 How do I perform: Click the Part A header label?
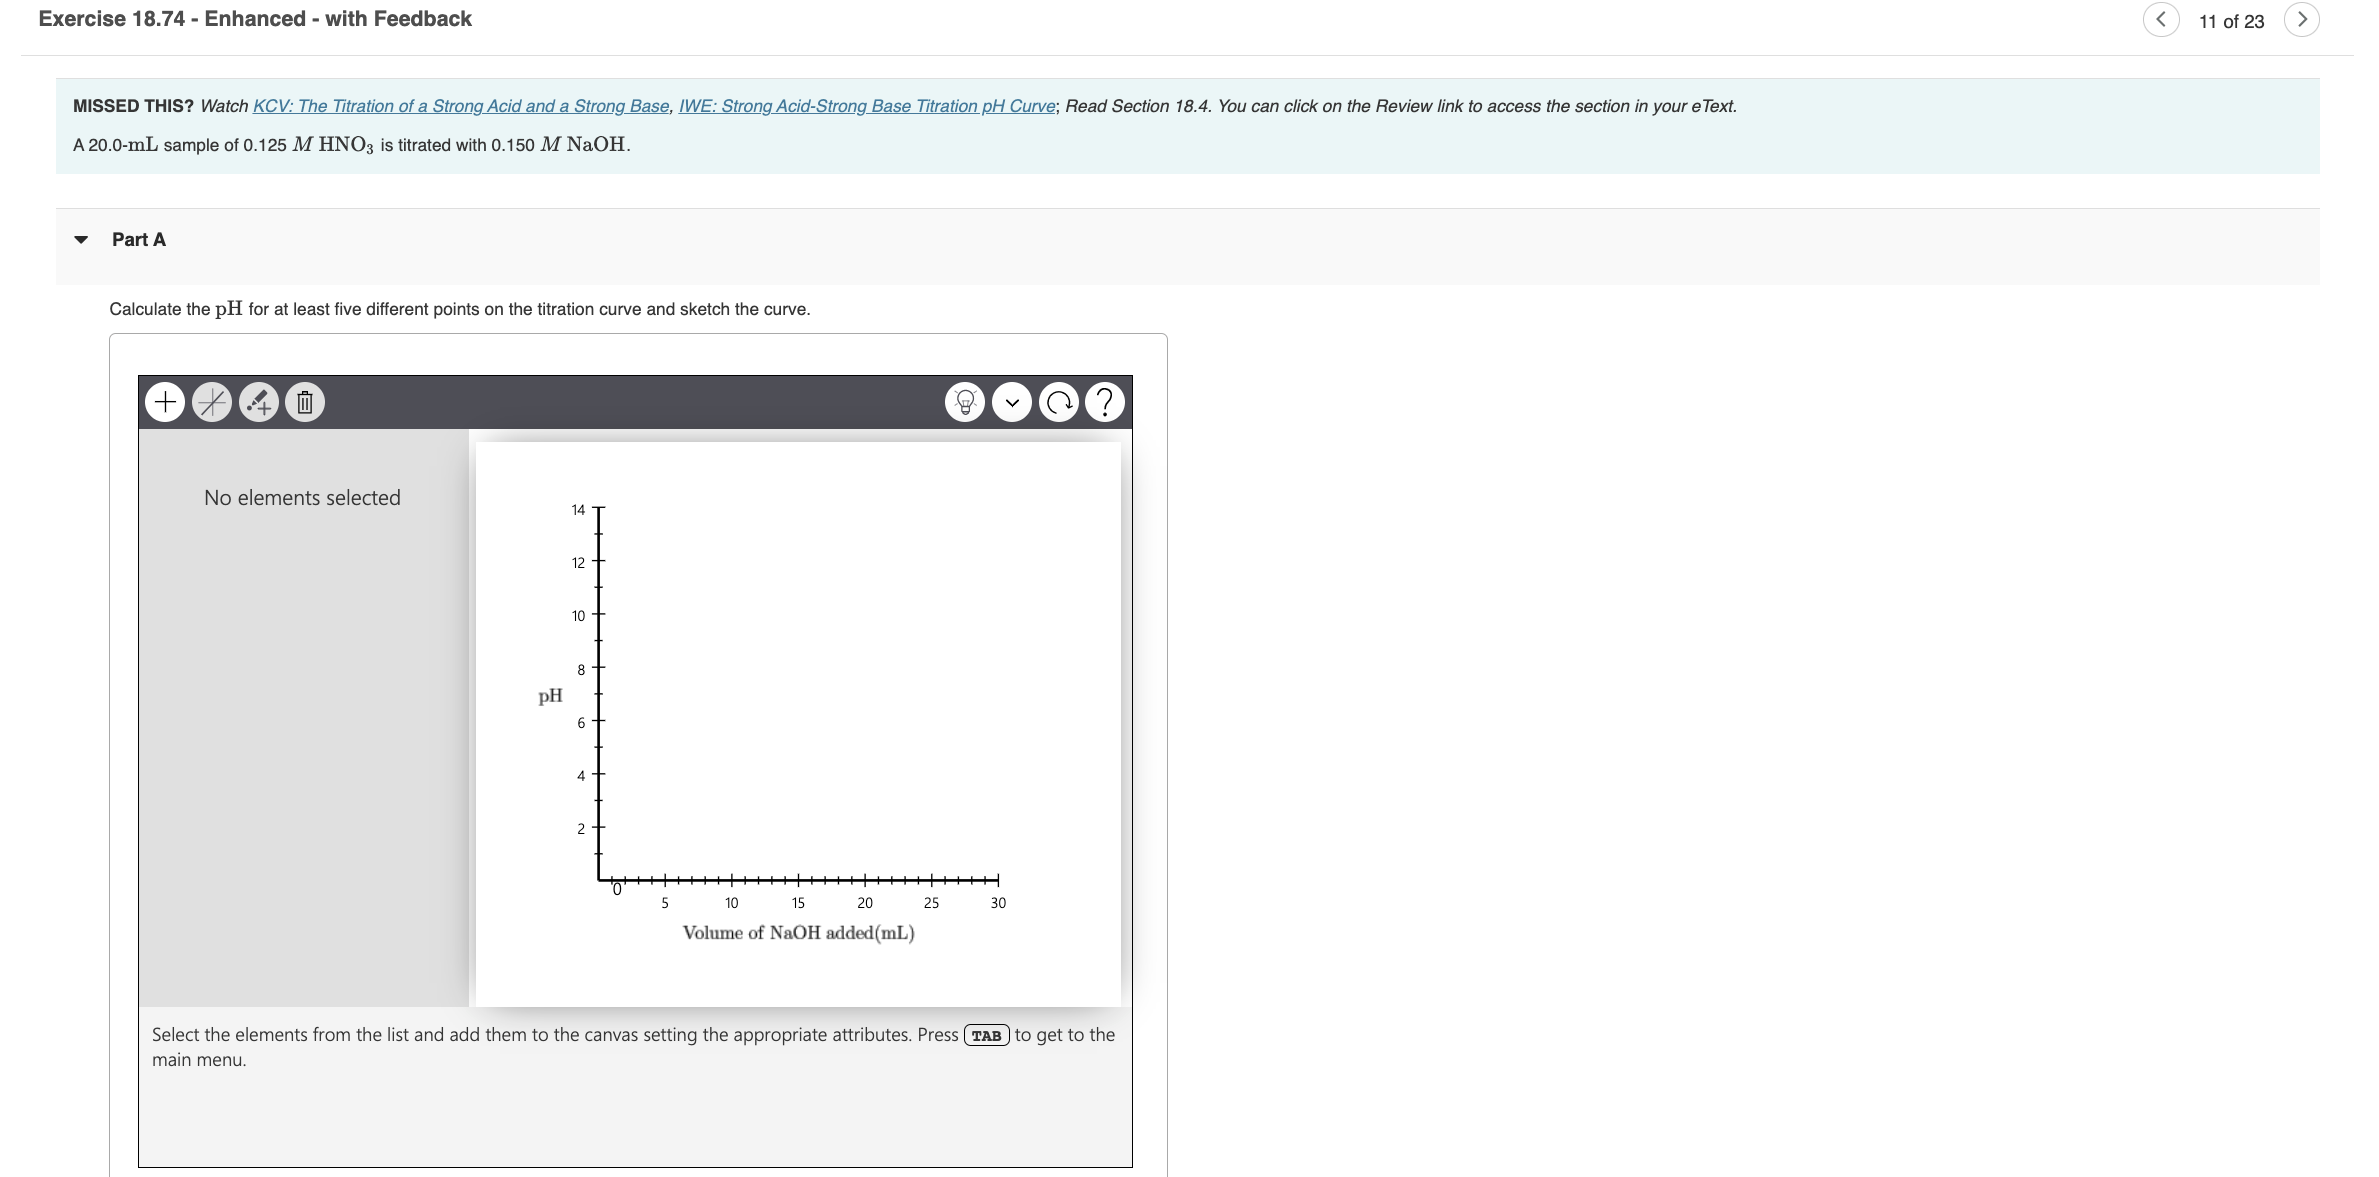pos(139,240)
